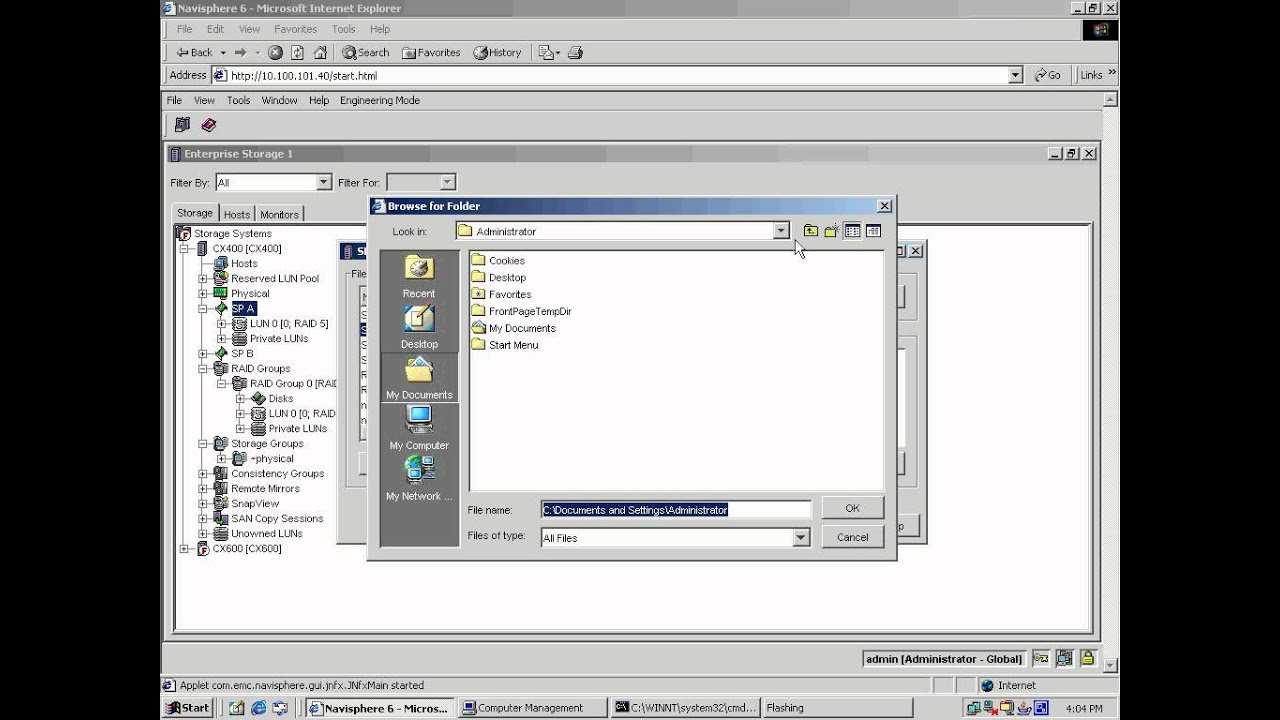The width and height of the screenshot is (1280, 720).
Task: Open the Files of type dropdown
Action: [x=800, y=538]
